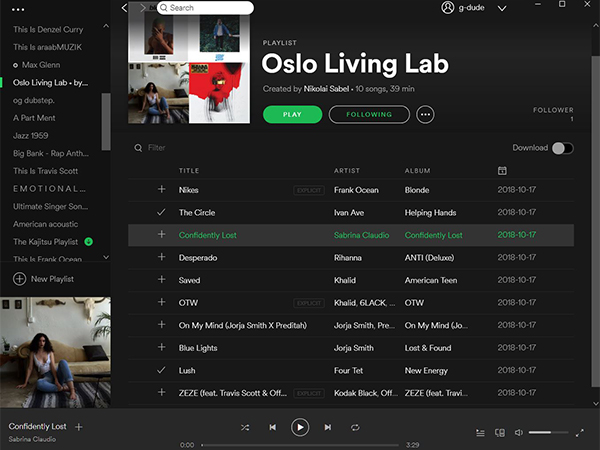Add OTW to library with plus icon

tap(161, 302)
